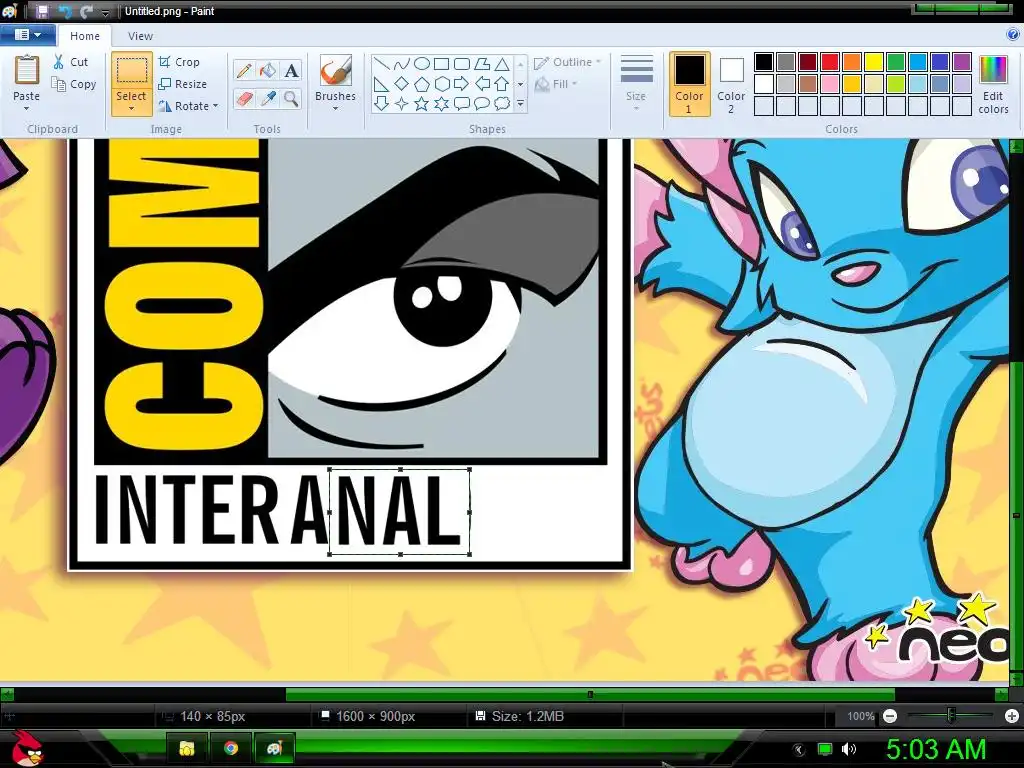
Task: Pick the yellow palette swatch
Action: point(874,62)
